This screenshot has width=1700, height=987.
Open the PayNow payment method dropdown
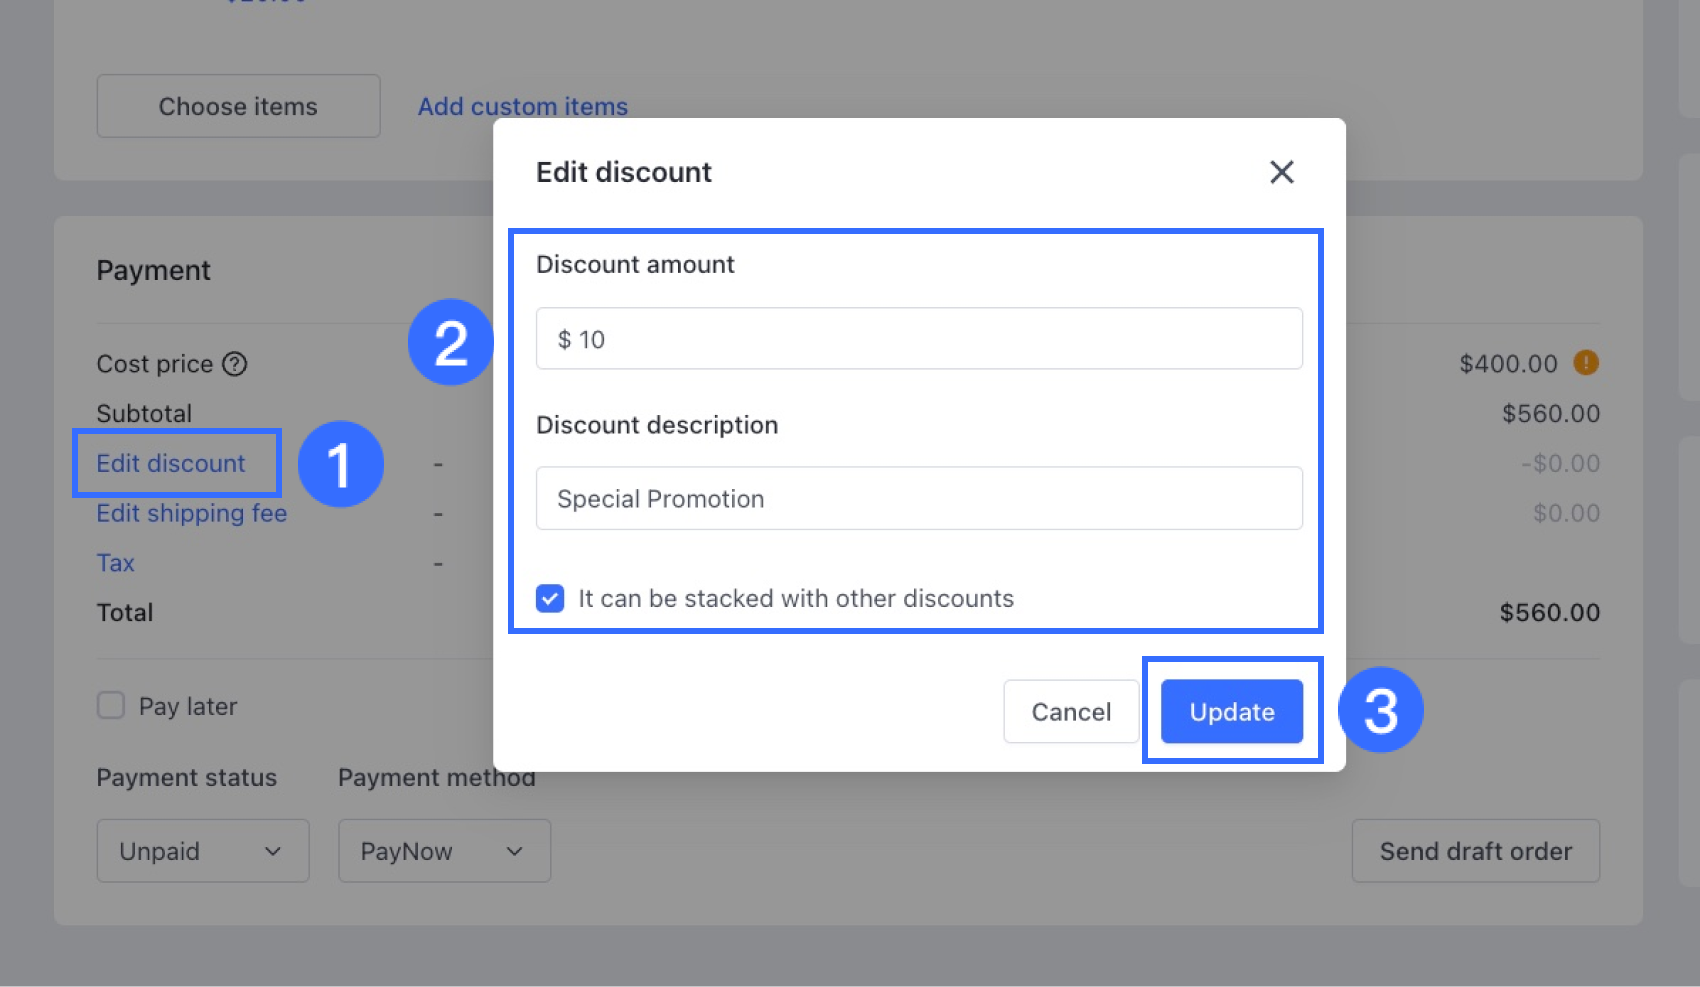[444, 851]
